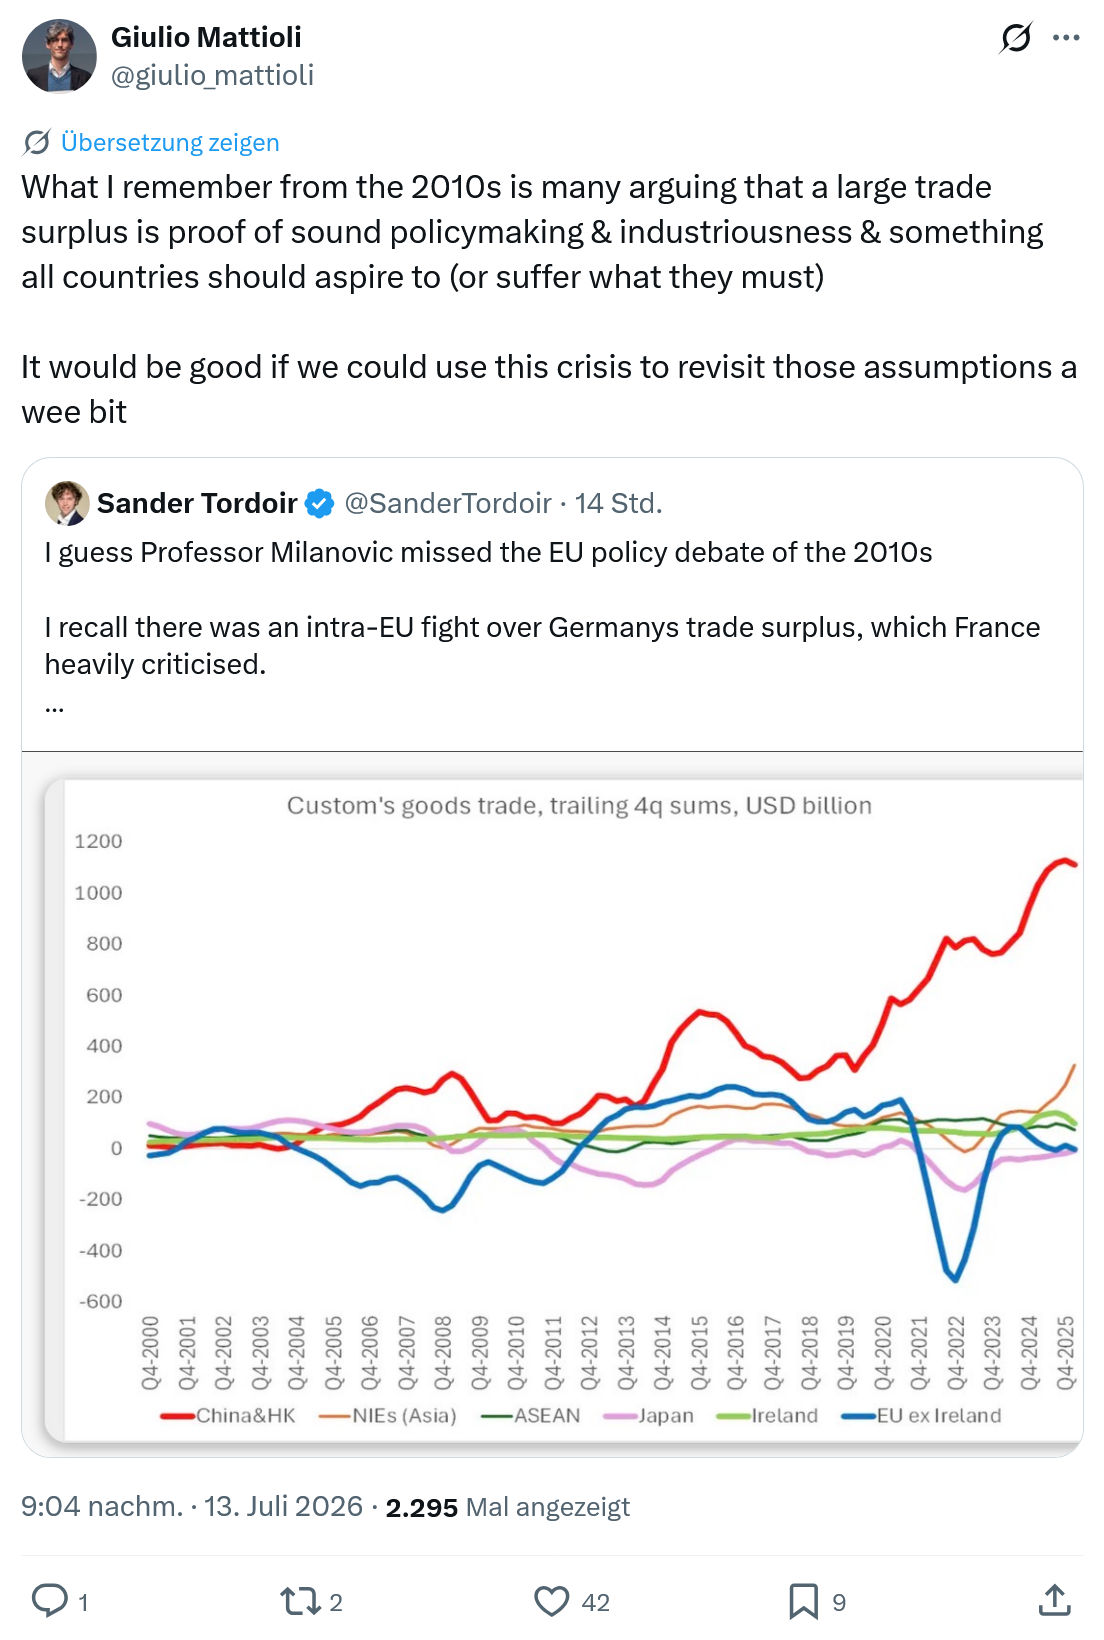1104x1640 pixels.
Task: Open Giulio Mattioli's profile picture
Action: (x=59, y=56)
